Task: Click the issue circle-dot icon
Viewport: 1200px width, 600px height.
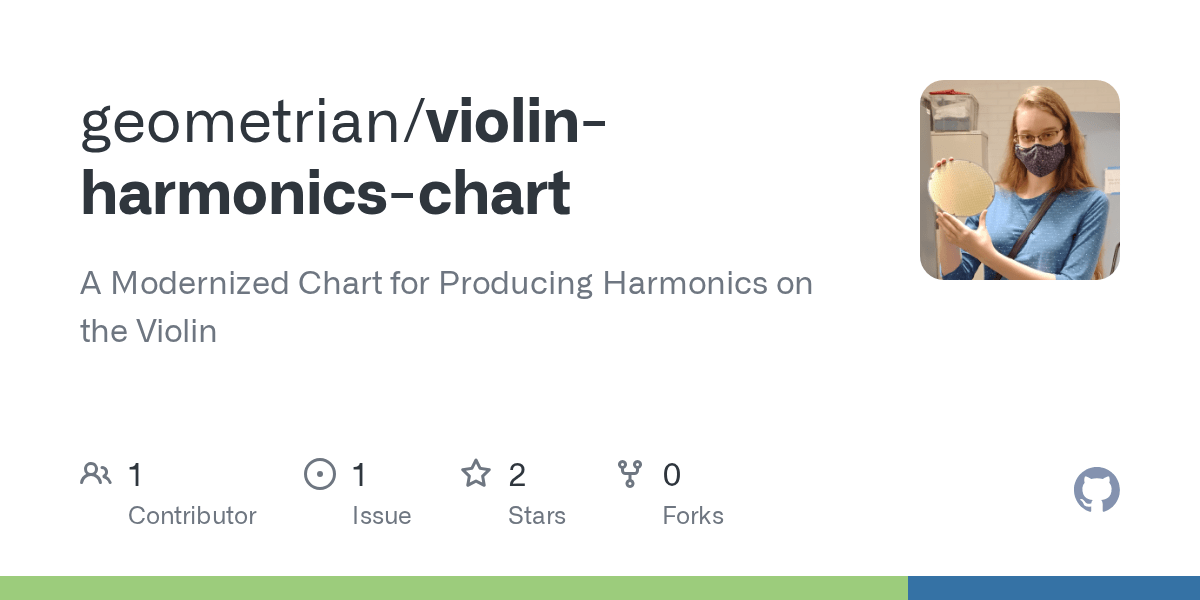Action: click(x=320, y=474)
